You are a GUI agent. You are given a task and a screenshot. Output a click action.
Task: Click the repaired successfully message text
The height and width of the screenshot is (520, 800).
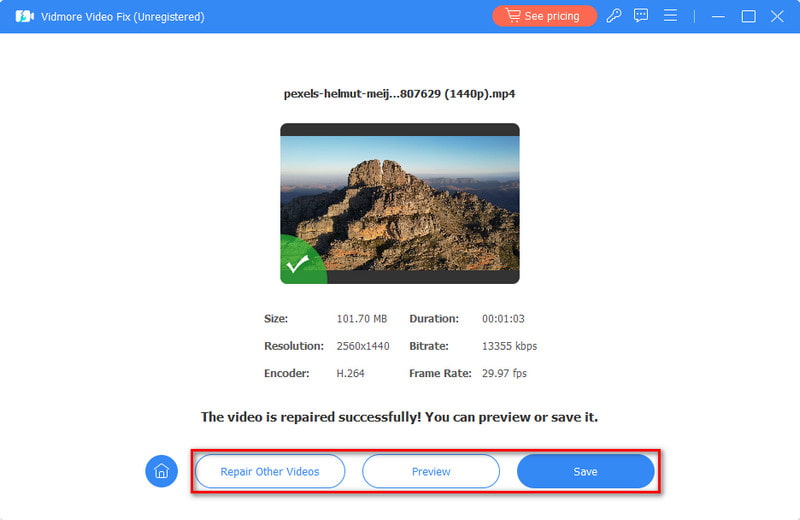pos(400,417)
